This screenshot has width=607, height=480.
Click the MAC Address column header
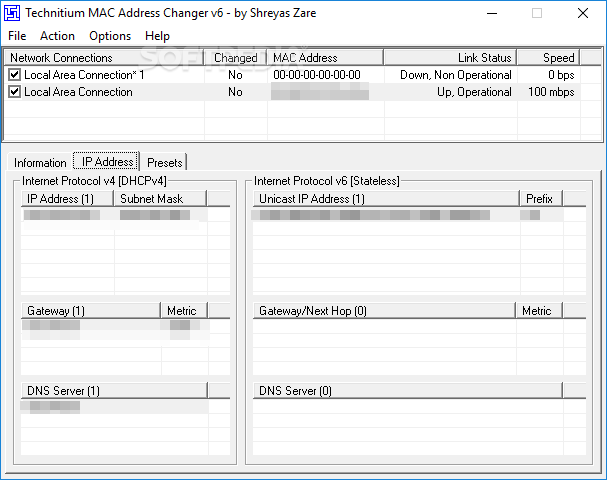point(325,58)
